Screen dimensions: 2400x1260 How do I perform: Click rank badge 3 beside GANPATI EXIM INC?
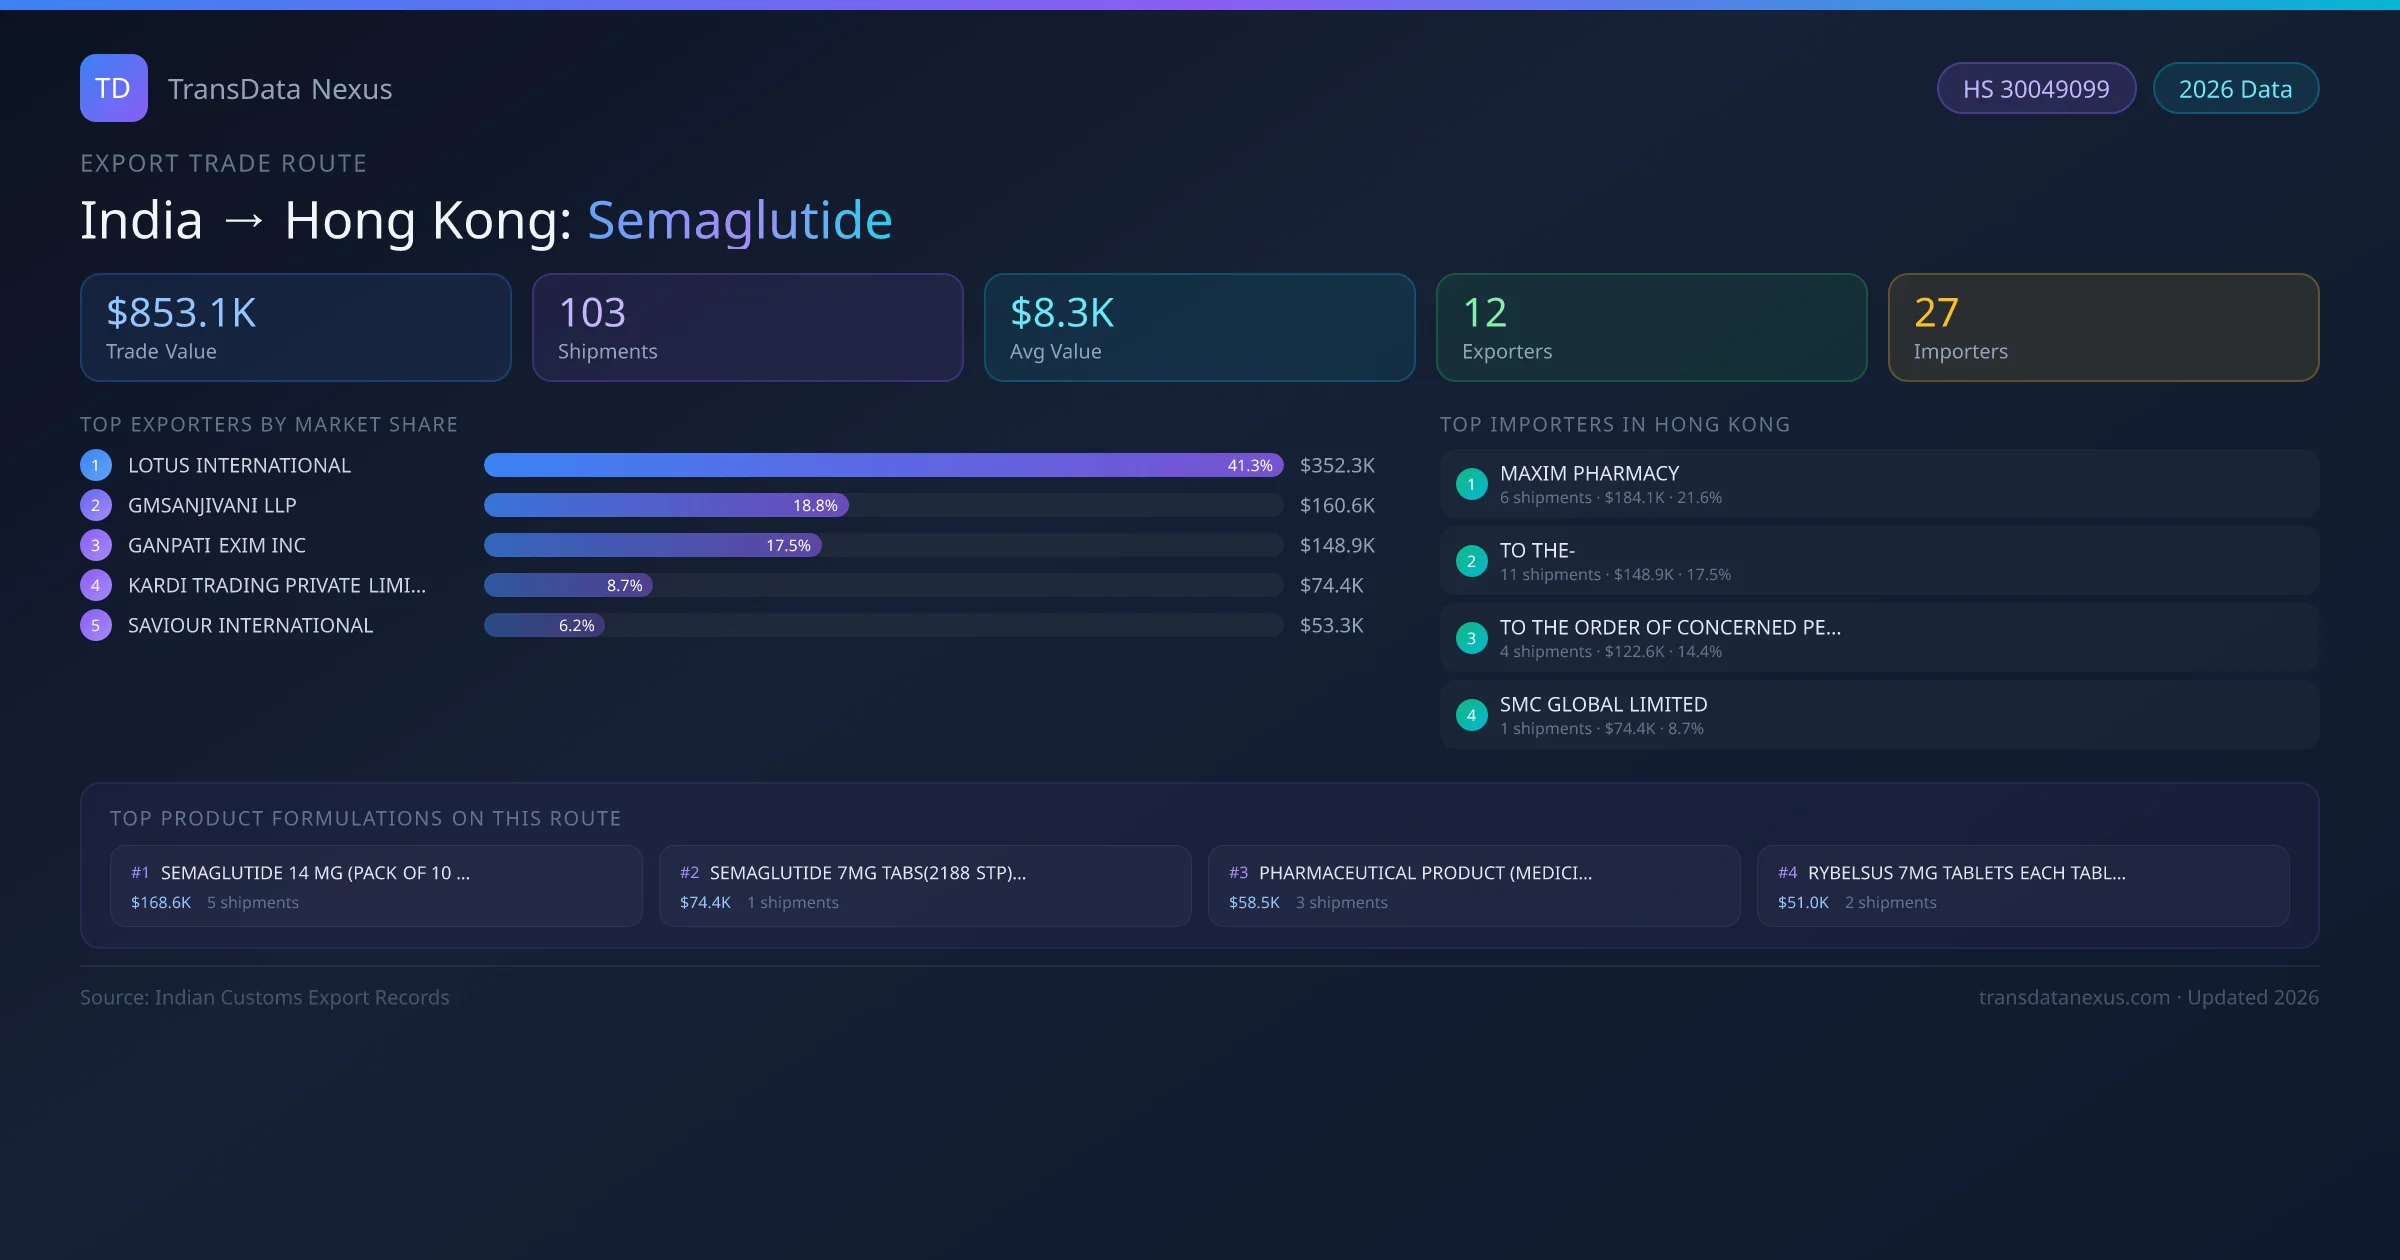pos(96,545)
